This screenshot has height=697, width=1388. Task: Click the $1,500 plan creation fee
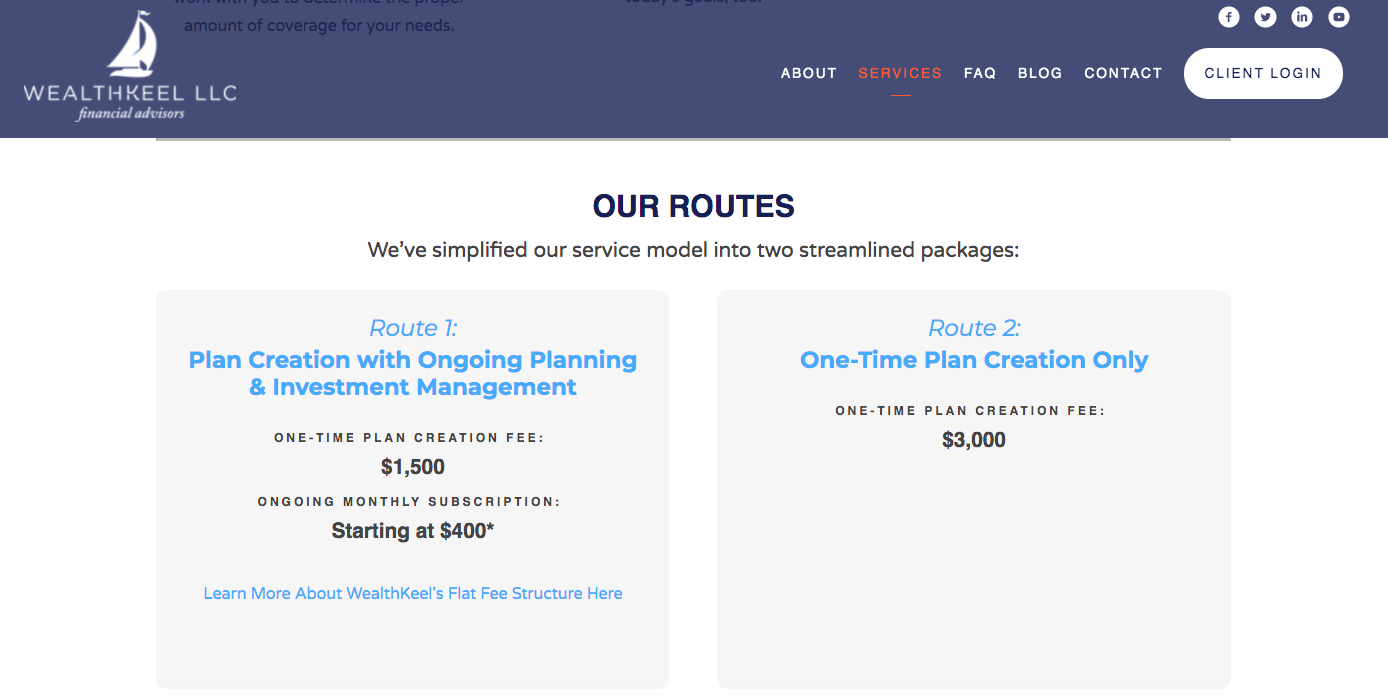coord(413,467)
